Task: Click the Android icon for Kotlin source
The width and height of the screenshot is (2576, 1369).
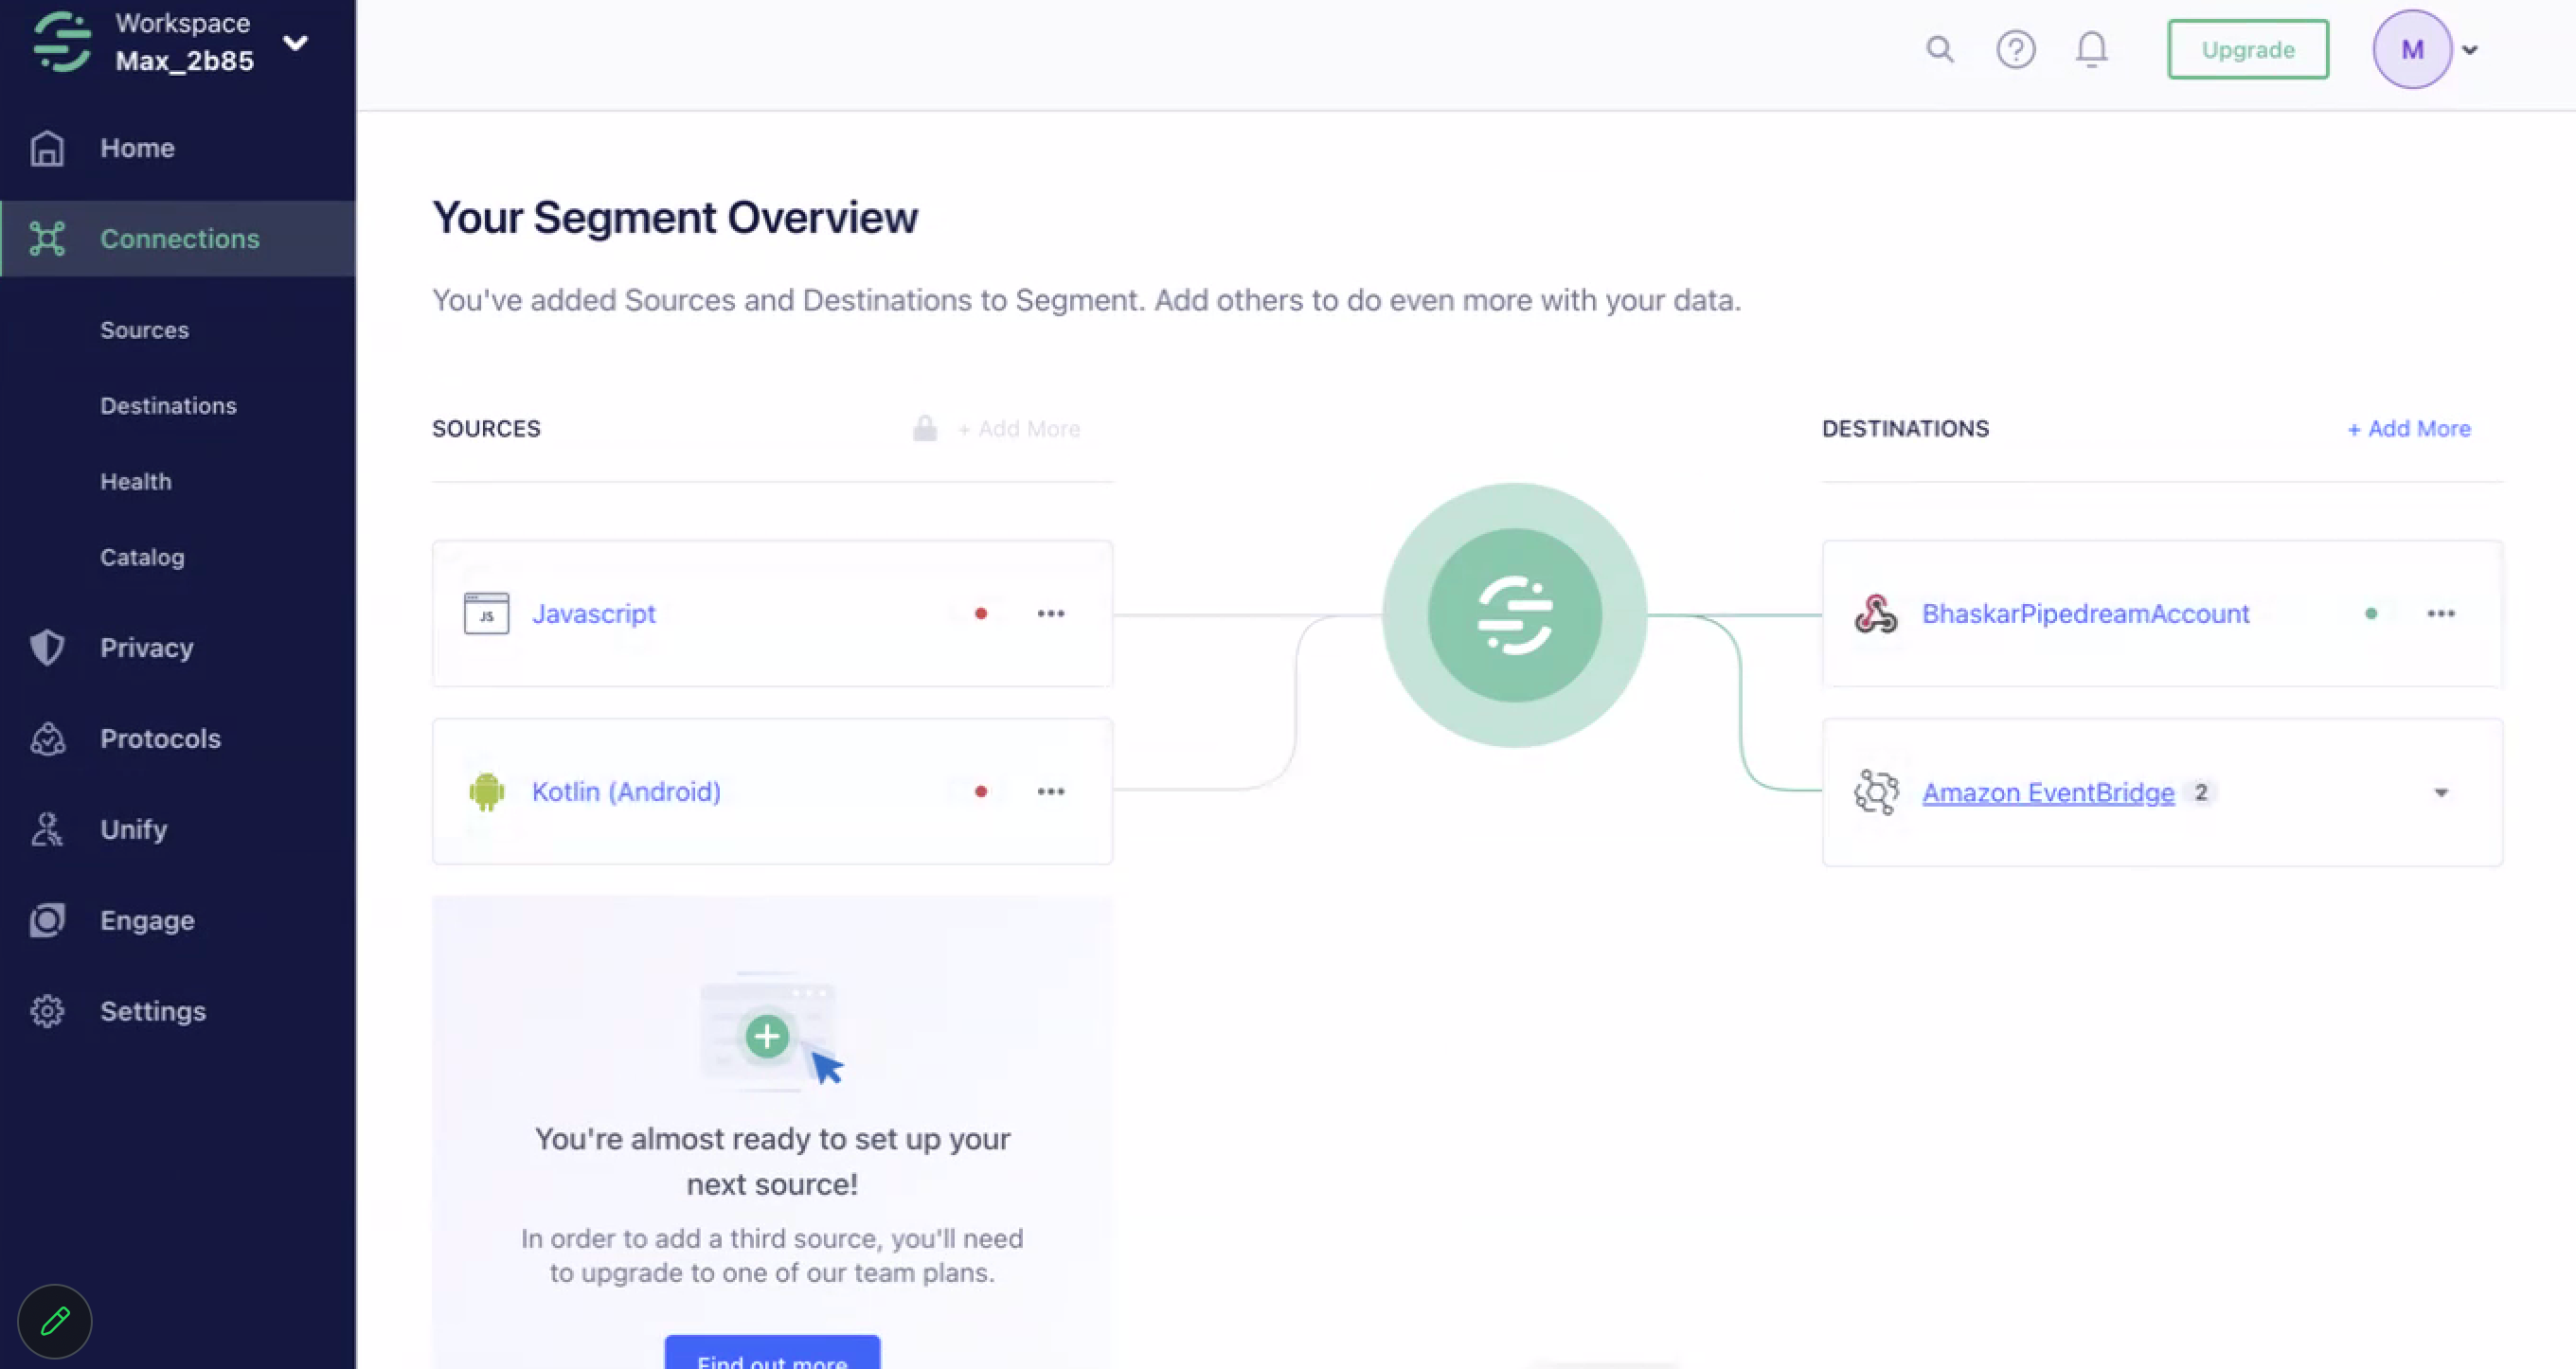Action: 486,791
